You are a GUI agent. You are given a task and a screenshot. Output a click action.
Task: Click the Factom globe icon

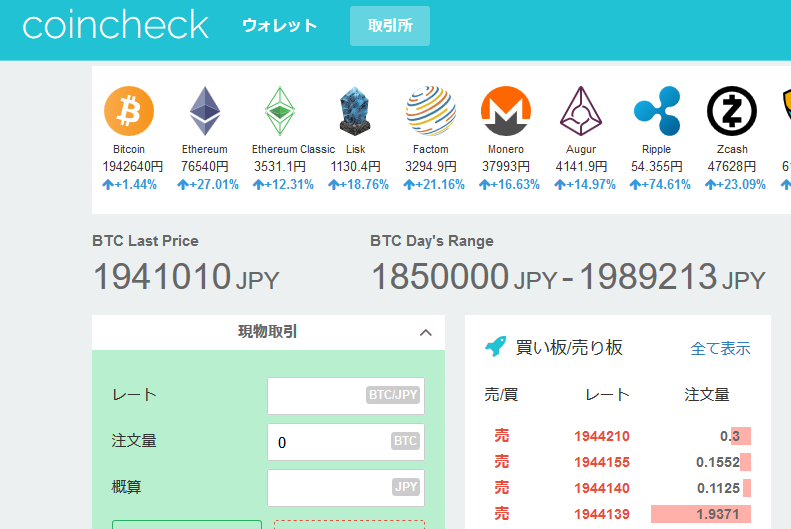pos(431,111)
